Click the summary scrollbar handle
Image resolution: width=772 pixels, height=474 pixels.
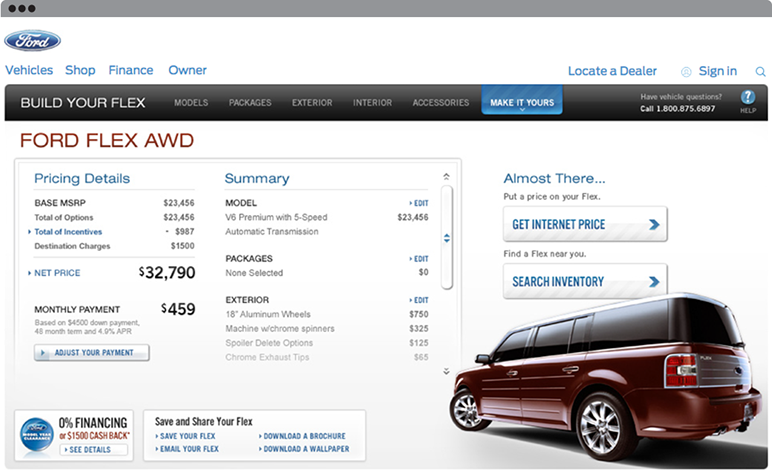(x=446, y=238)
